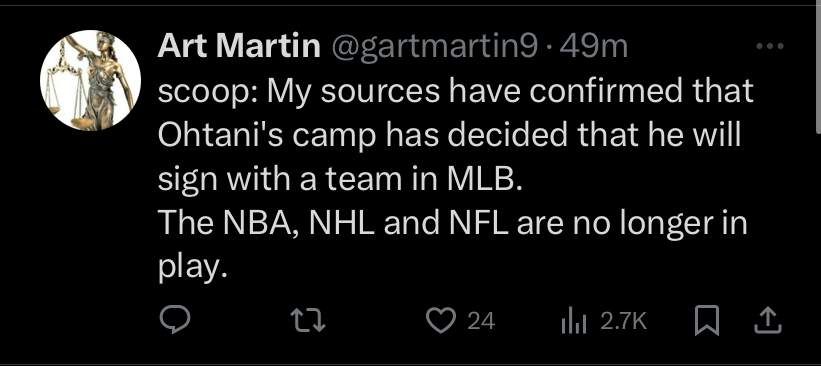Bookmark Art Martin's tweet
The height and width of the screenshot is (366, 821).
[x=706, y=320]
